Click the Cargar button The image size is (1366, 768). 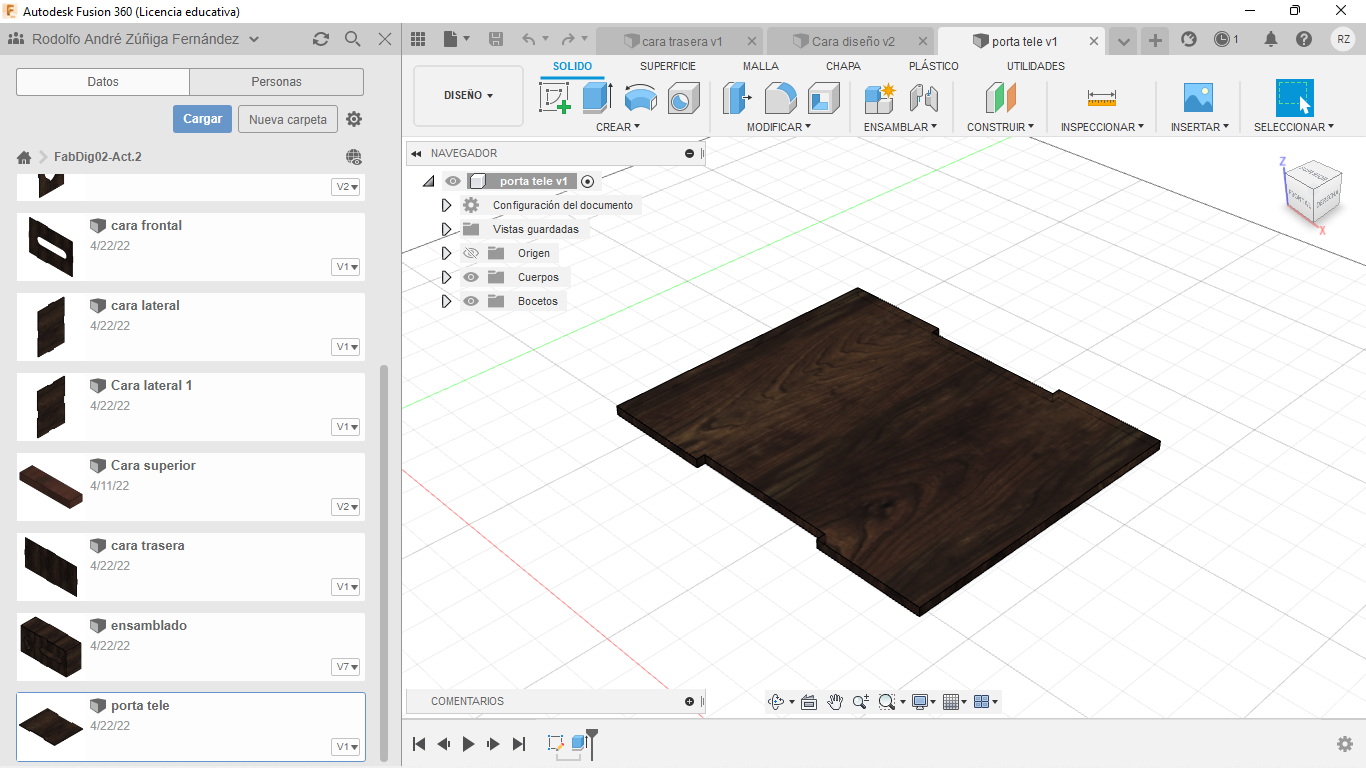202,119
